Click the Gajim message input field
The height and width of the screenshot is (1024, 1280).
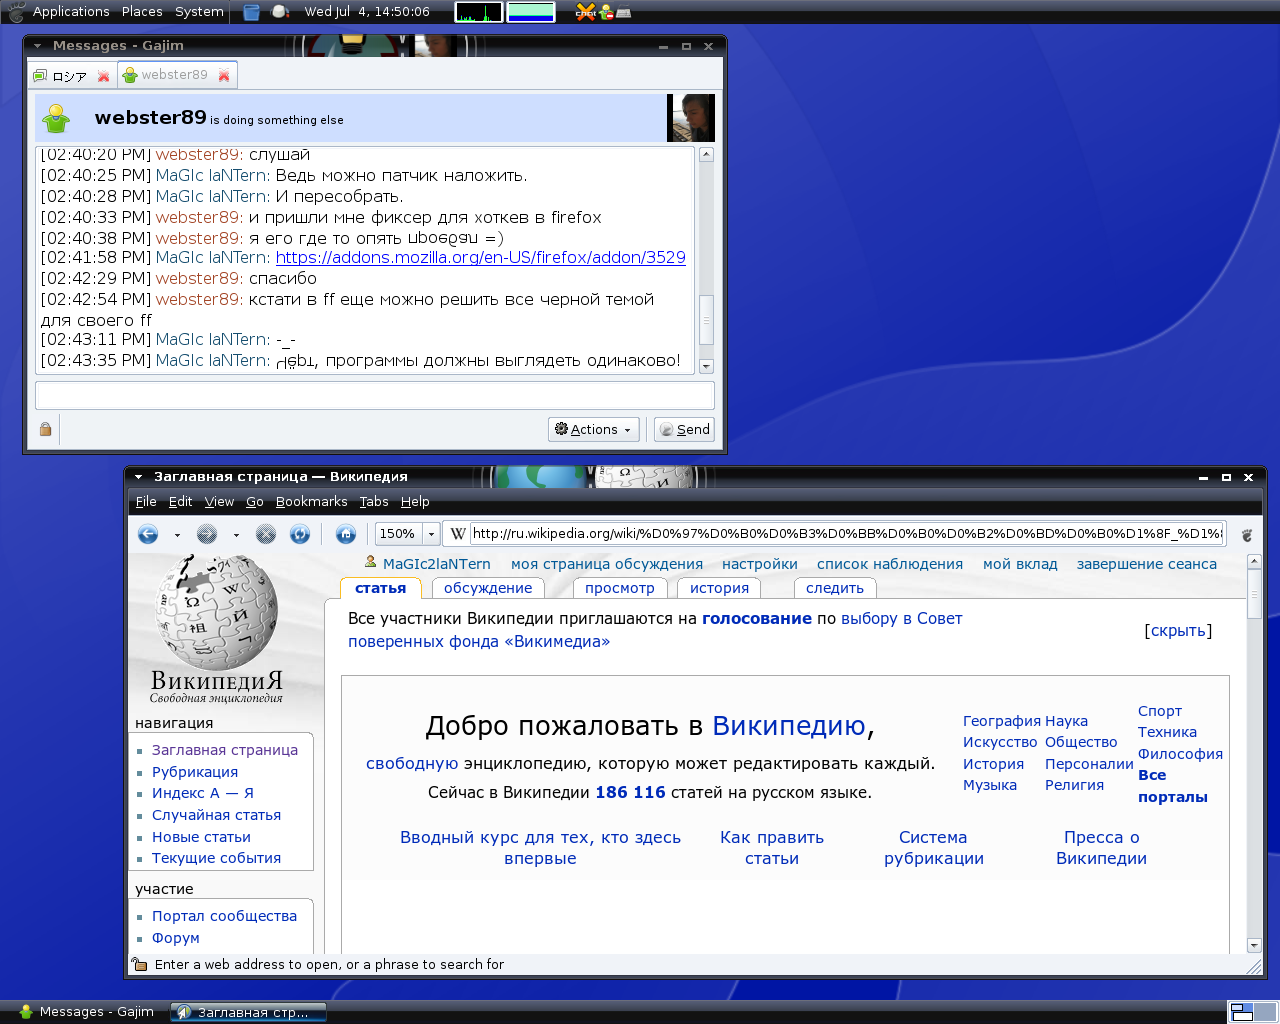click(375, 395)
